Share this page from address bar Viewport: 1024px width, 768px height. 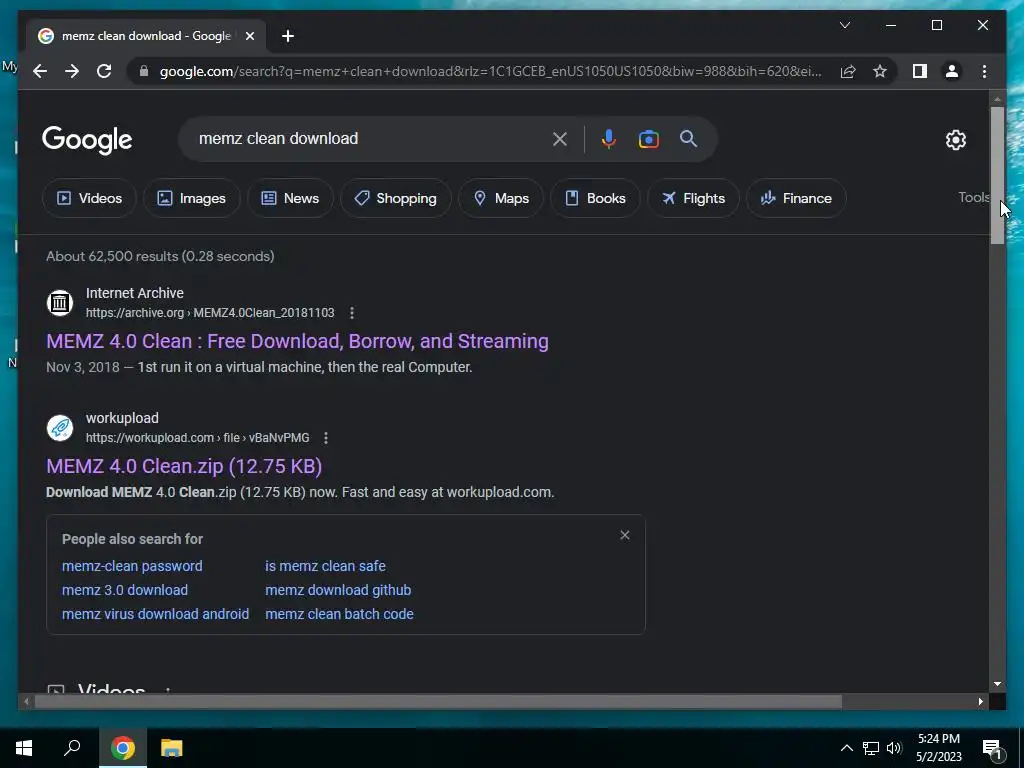click(x=848, y=71)
